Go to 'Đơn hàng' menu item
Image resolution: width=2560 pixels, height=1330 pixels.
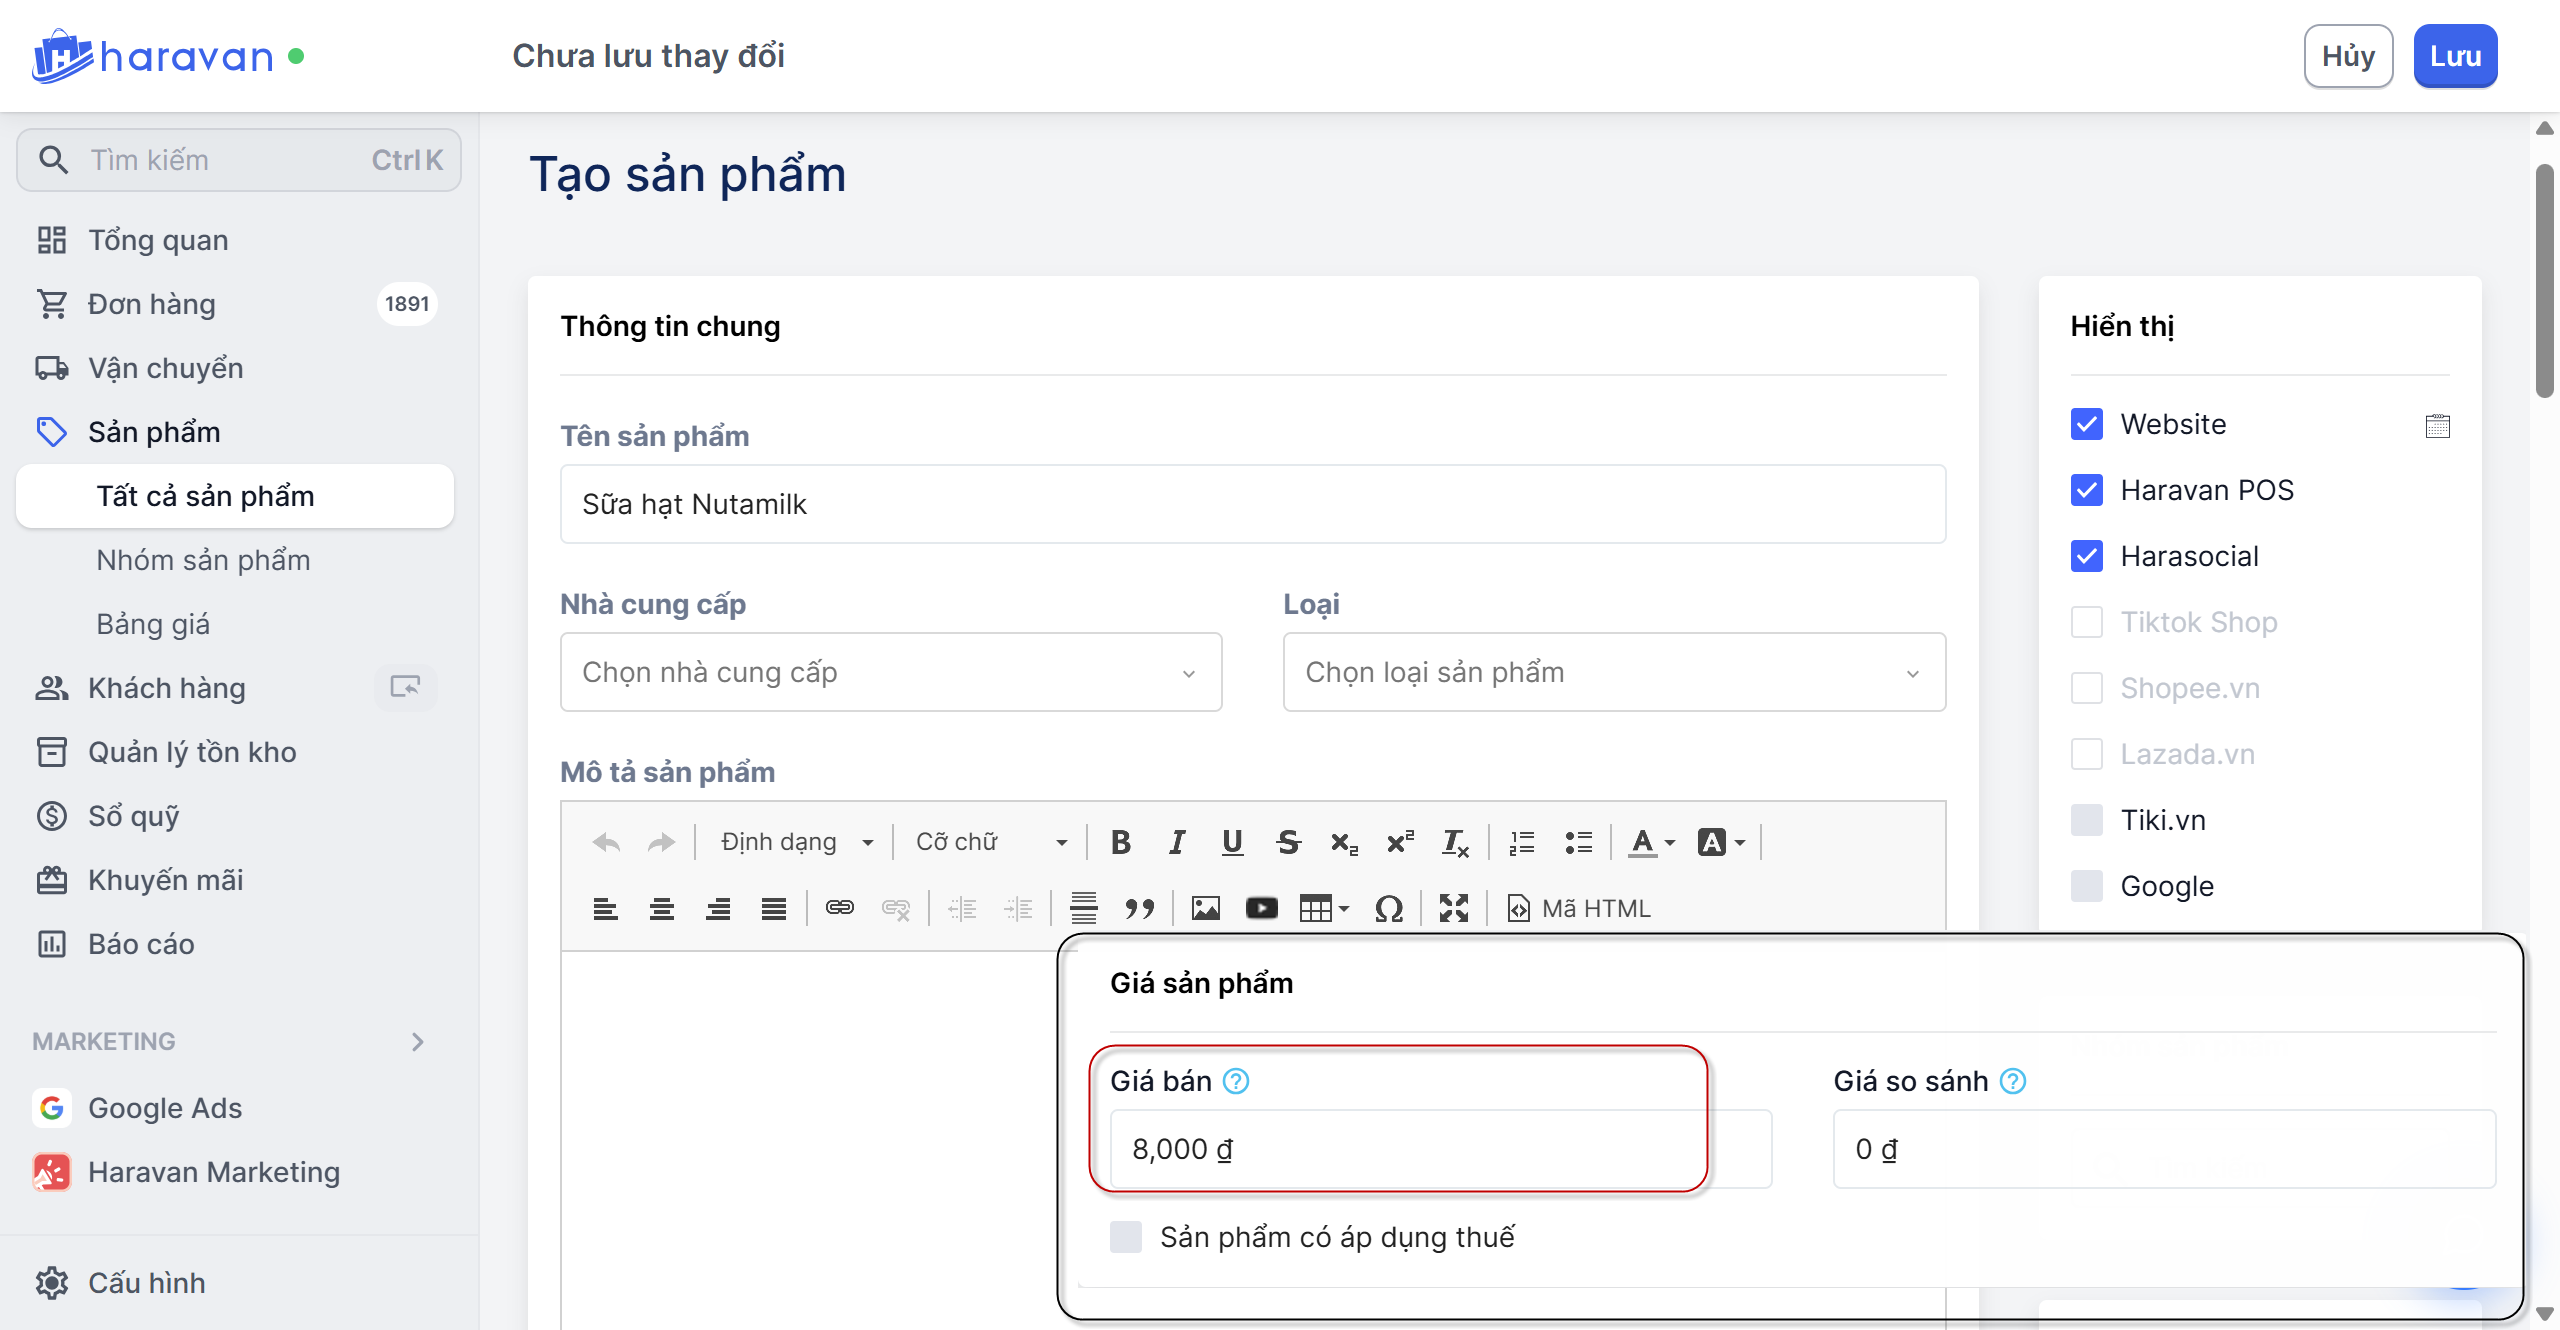pyautogui.click(x=152, y=304)
